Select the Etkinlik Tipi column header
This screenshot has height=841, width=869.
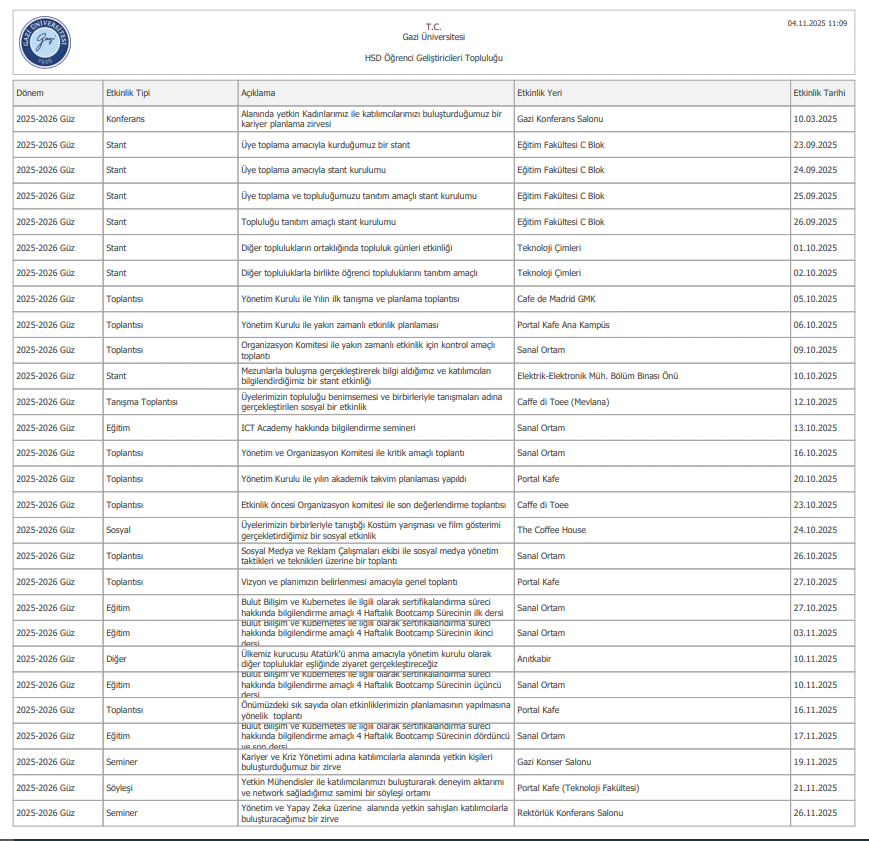[128, 93]
